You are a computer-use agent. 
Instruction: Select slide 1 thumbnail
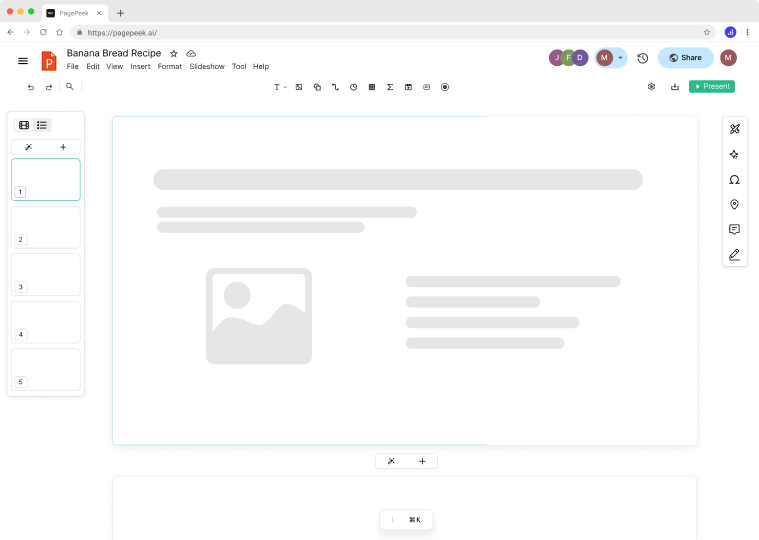(x=46, y=180)
